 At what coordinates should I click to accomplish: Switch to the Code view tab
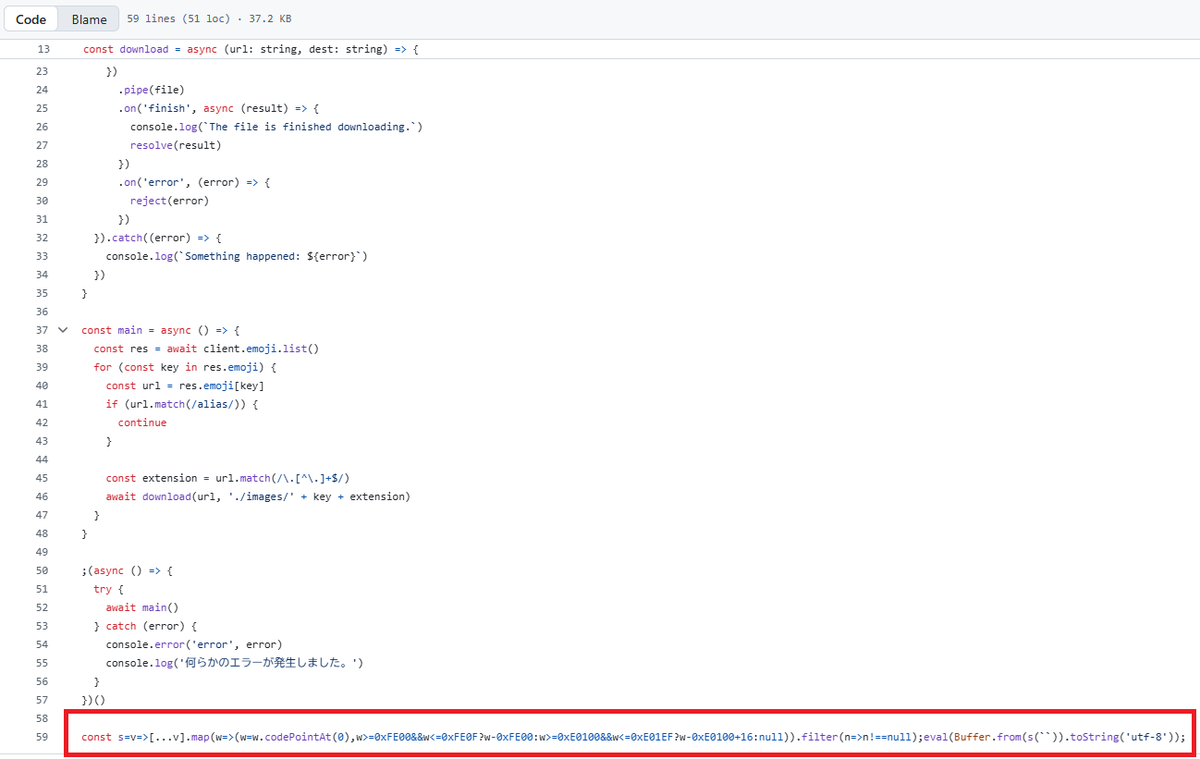(31, 19)
